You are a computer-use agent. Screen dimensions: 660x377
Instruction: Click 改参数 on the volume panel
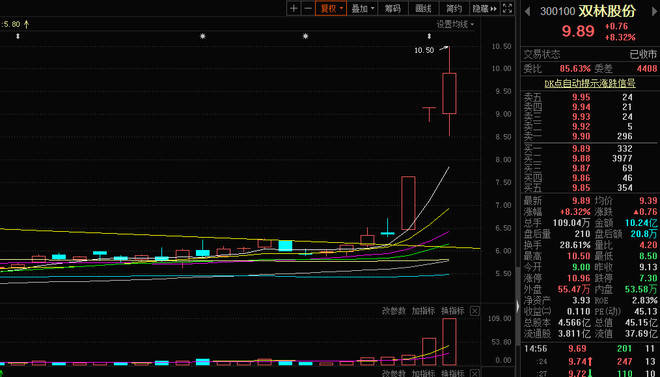394,311
